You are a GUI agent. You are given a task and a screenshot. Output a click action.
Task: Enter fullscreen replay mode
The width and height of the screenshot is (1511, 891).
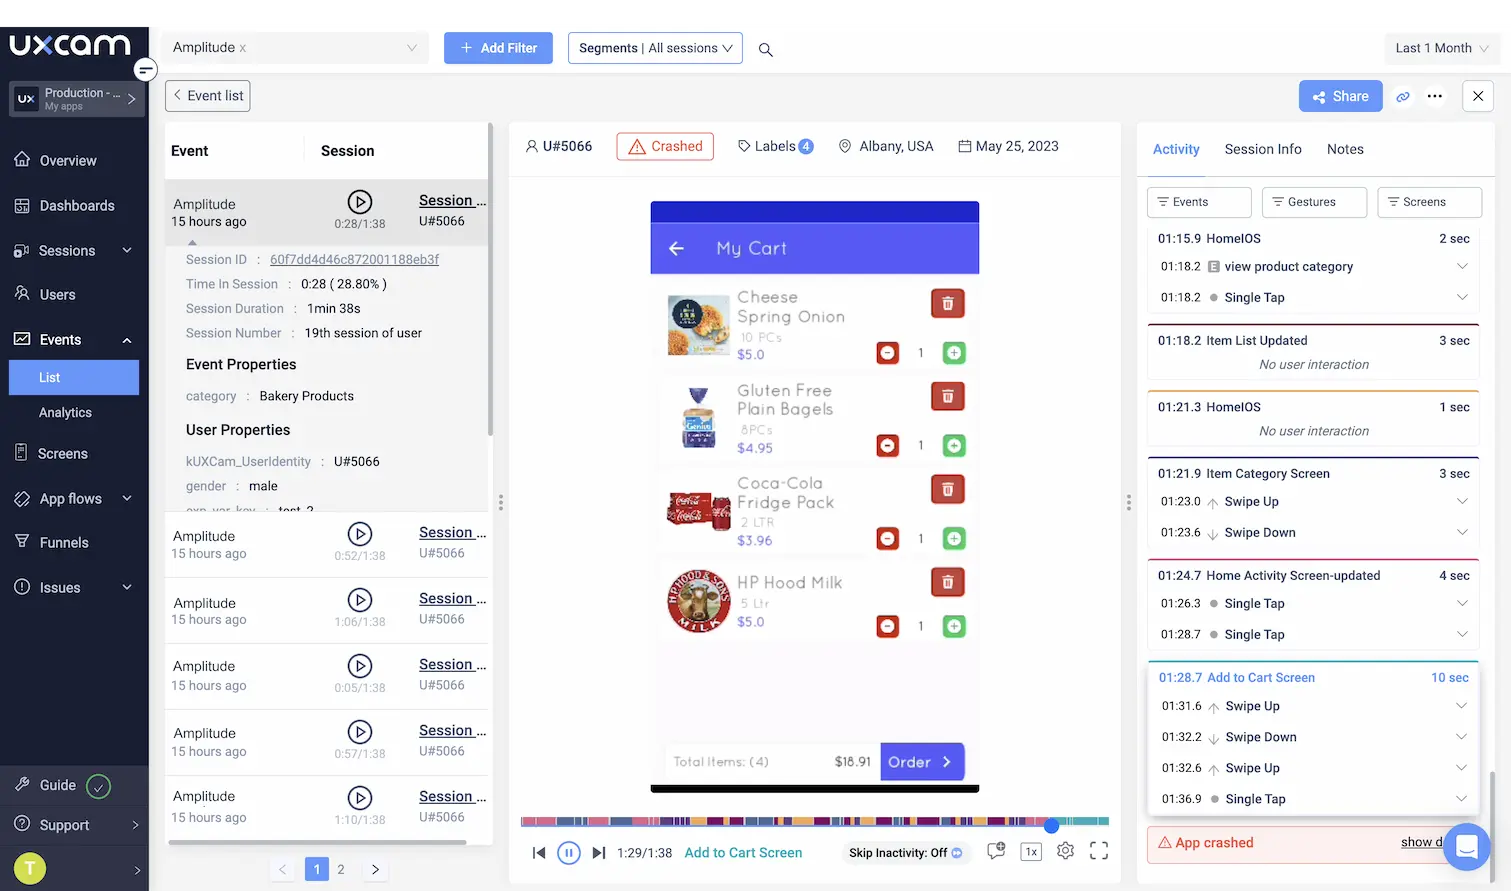1099,851
